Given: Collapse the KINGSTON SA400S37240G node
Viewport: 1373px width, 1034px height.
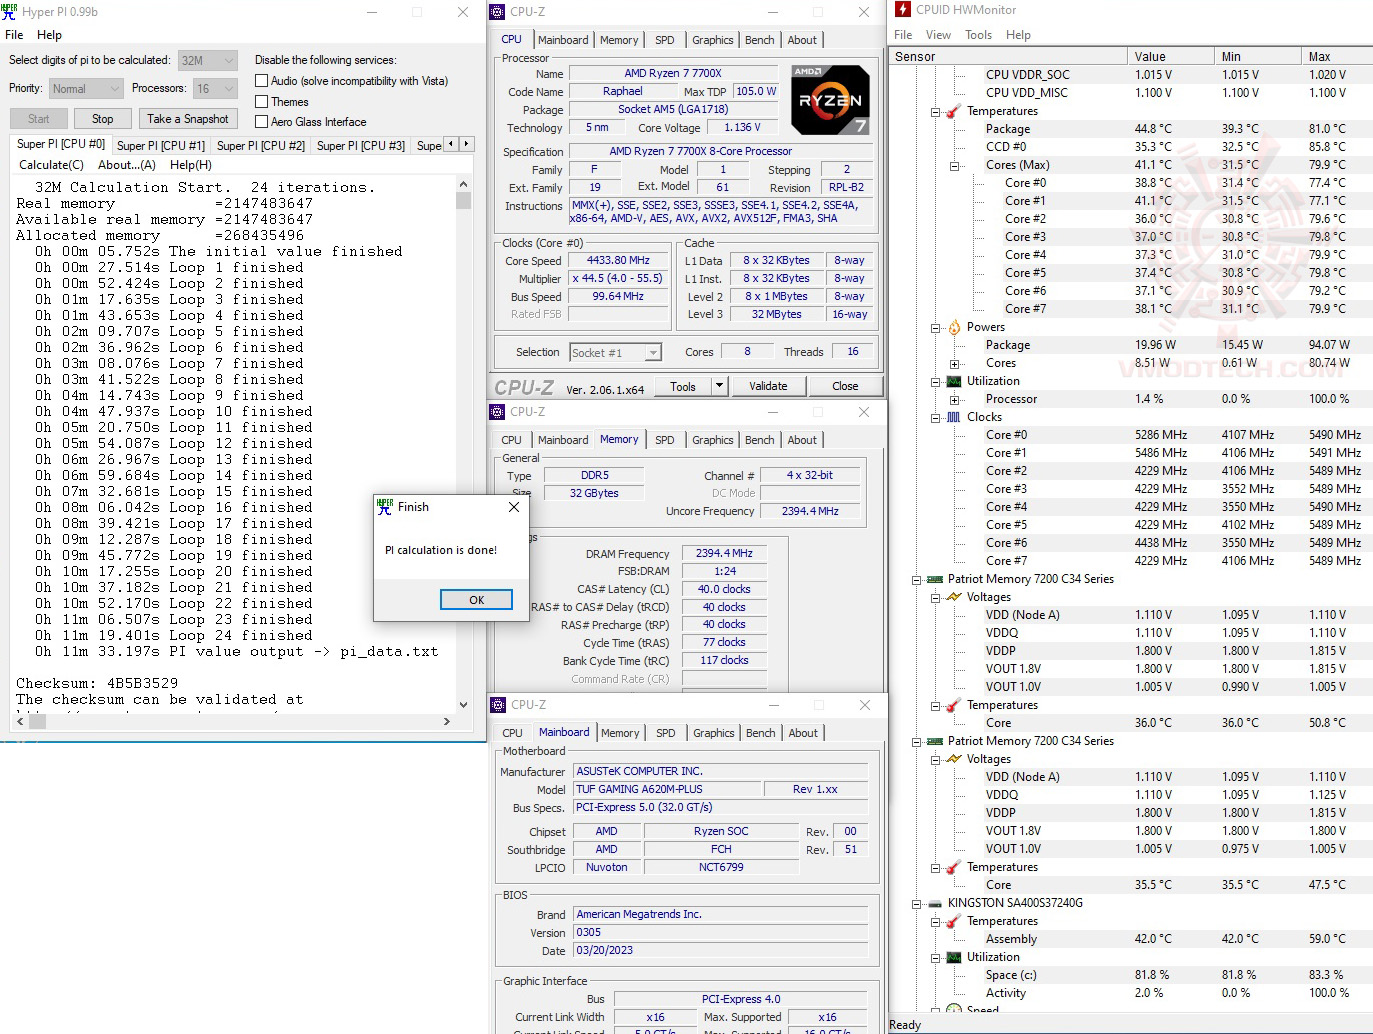Looking at the screenshot, I should (x=917, y=903).
